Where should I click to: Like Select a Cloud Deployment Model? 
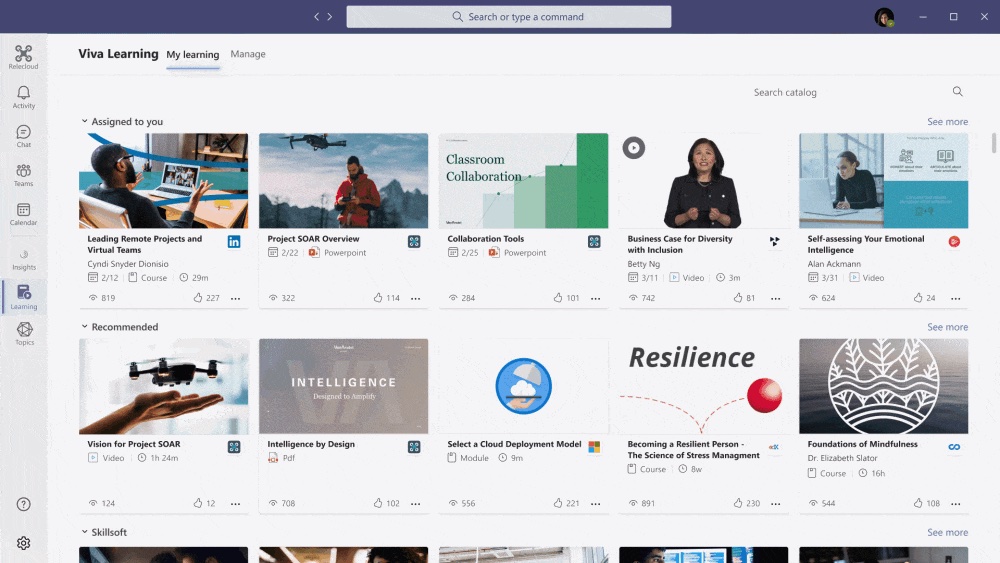click(558, 503)
